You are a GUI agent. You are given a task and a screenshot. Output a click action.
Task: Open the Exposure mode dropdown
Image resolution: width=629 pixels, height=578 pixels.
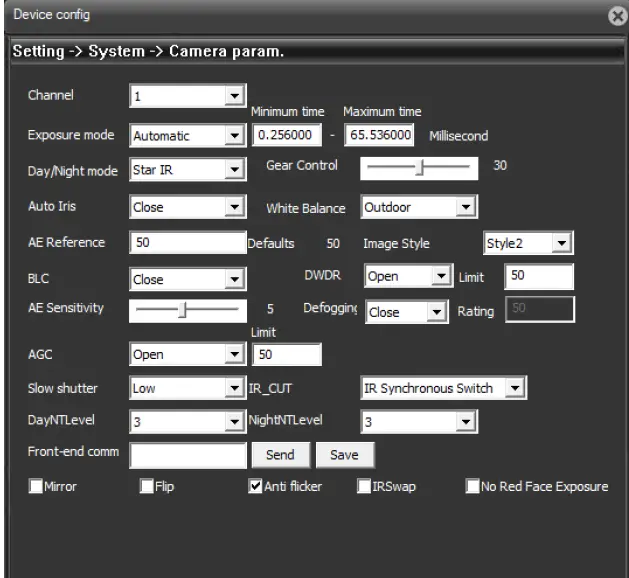[188, 135]
